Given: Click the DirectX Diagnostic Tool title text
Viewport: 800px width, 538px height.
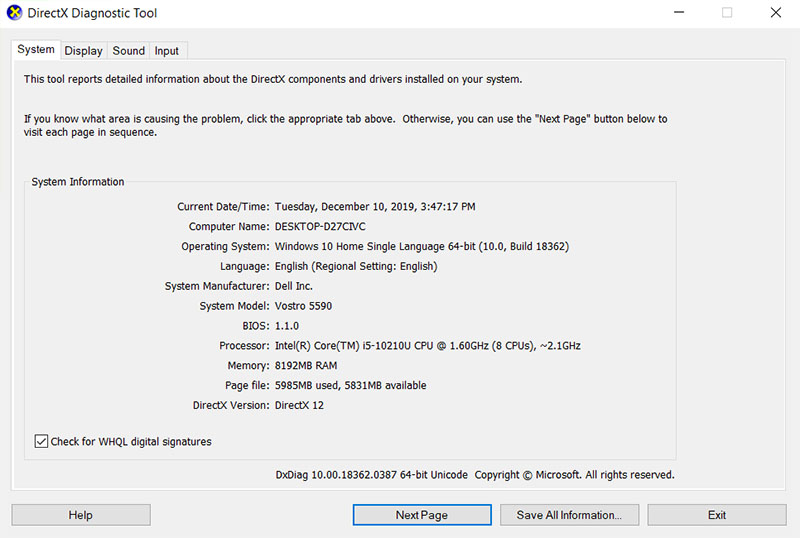Looking at the screenshot, I should tap(93, 14).
